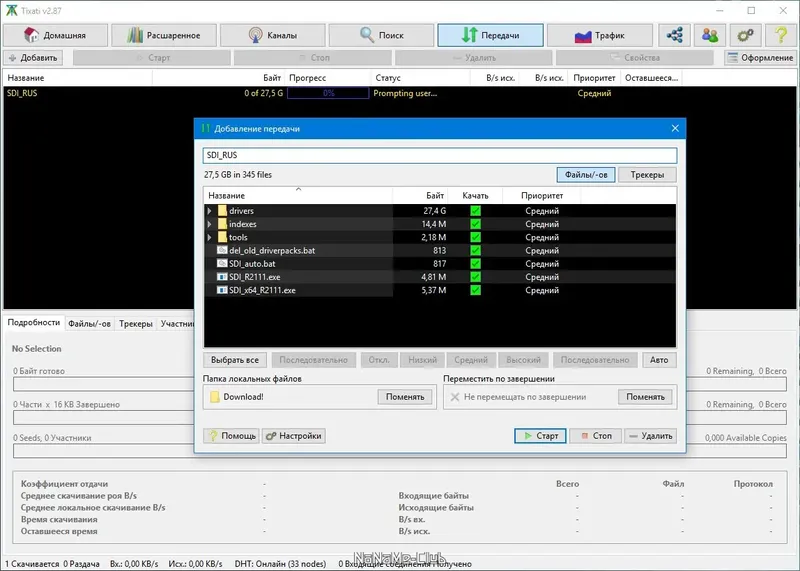
Task: Click Поменять for local files folder
Action: click(x=405, y=397)
